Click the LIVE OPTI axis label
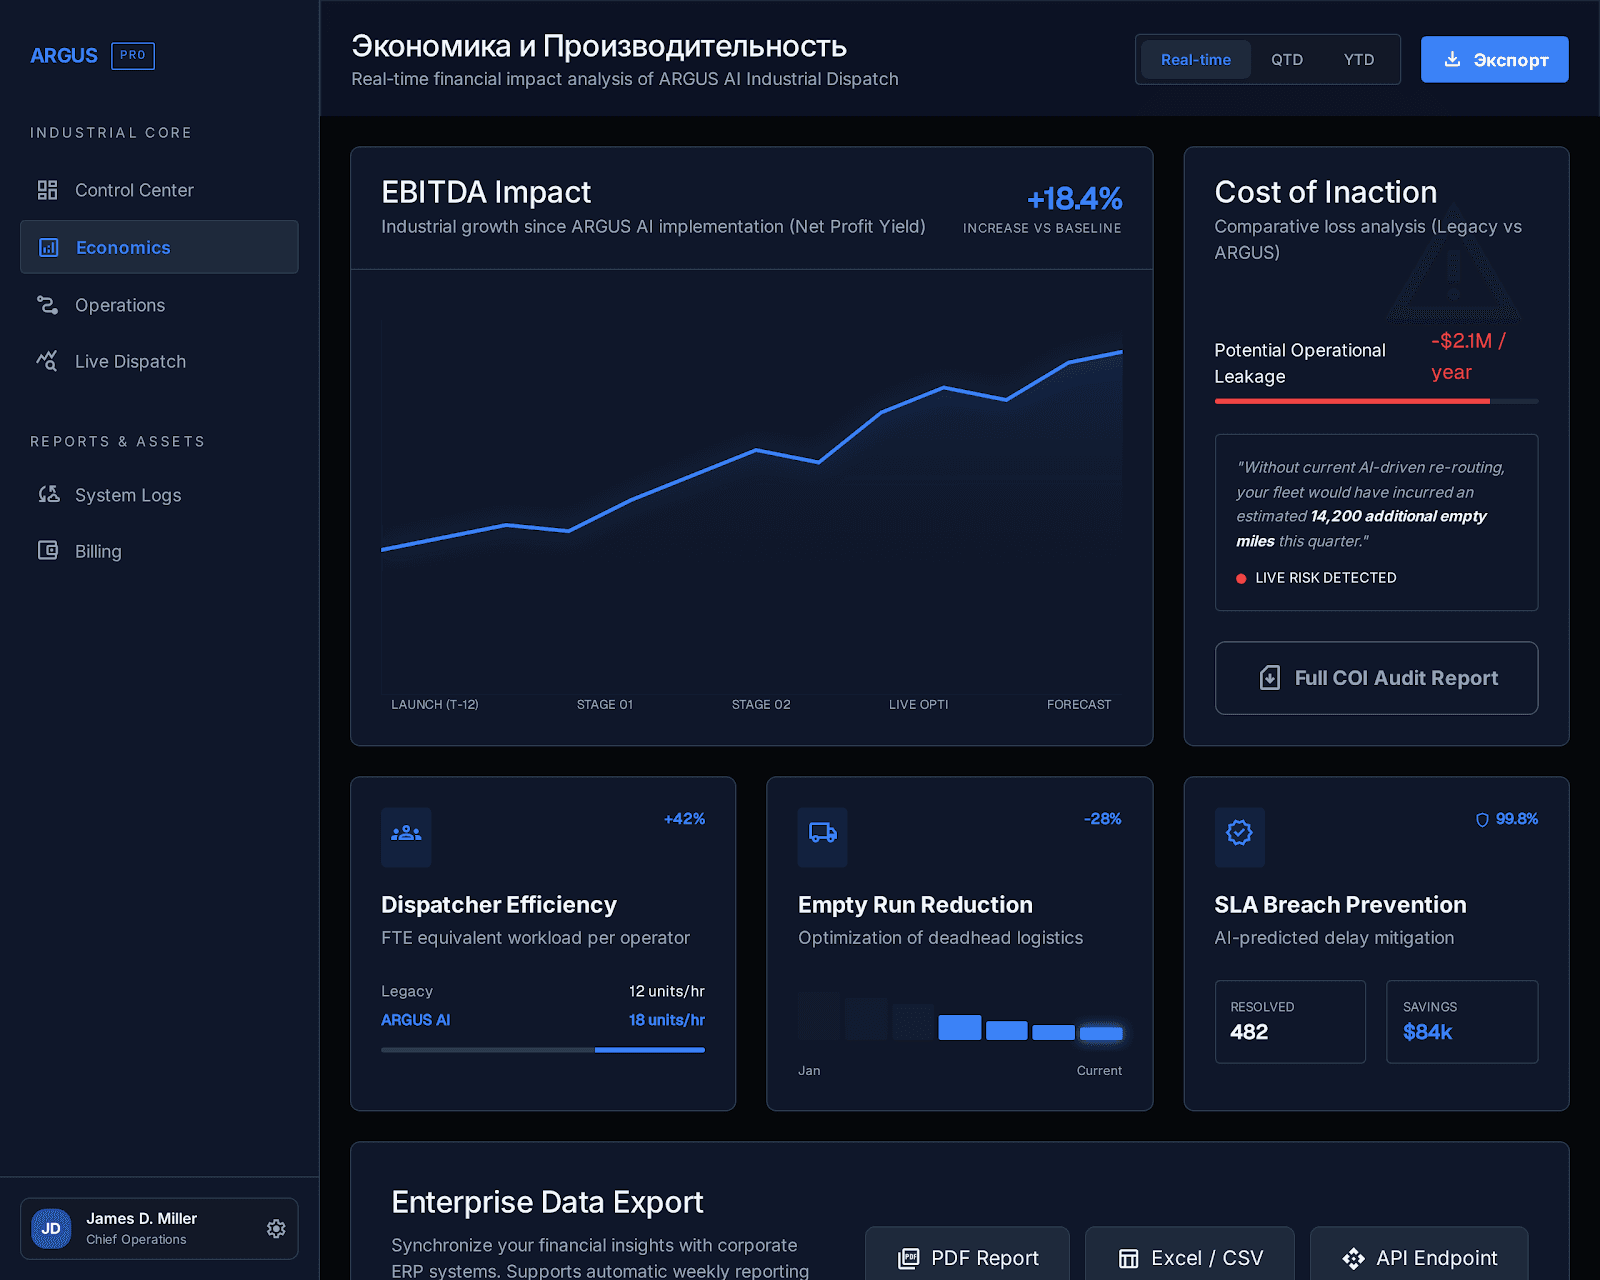 (x=918, y=704)
